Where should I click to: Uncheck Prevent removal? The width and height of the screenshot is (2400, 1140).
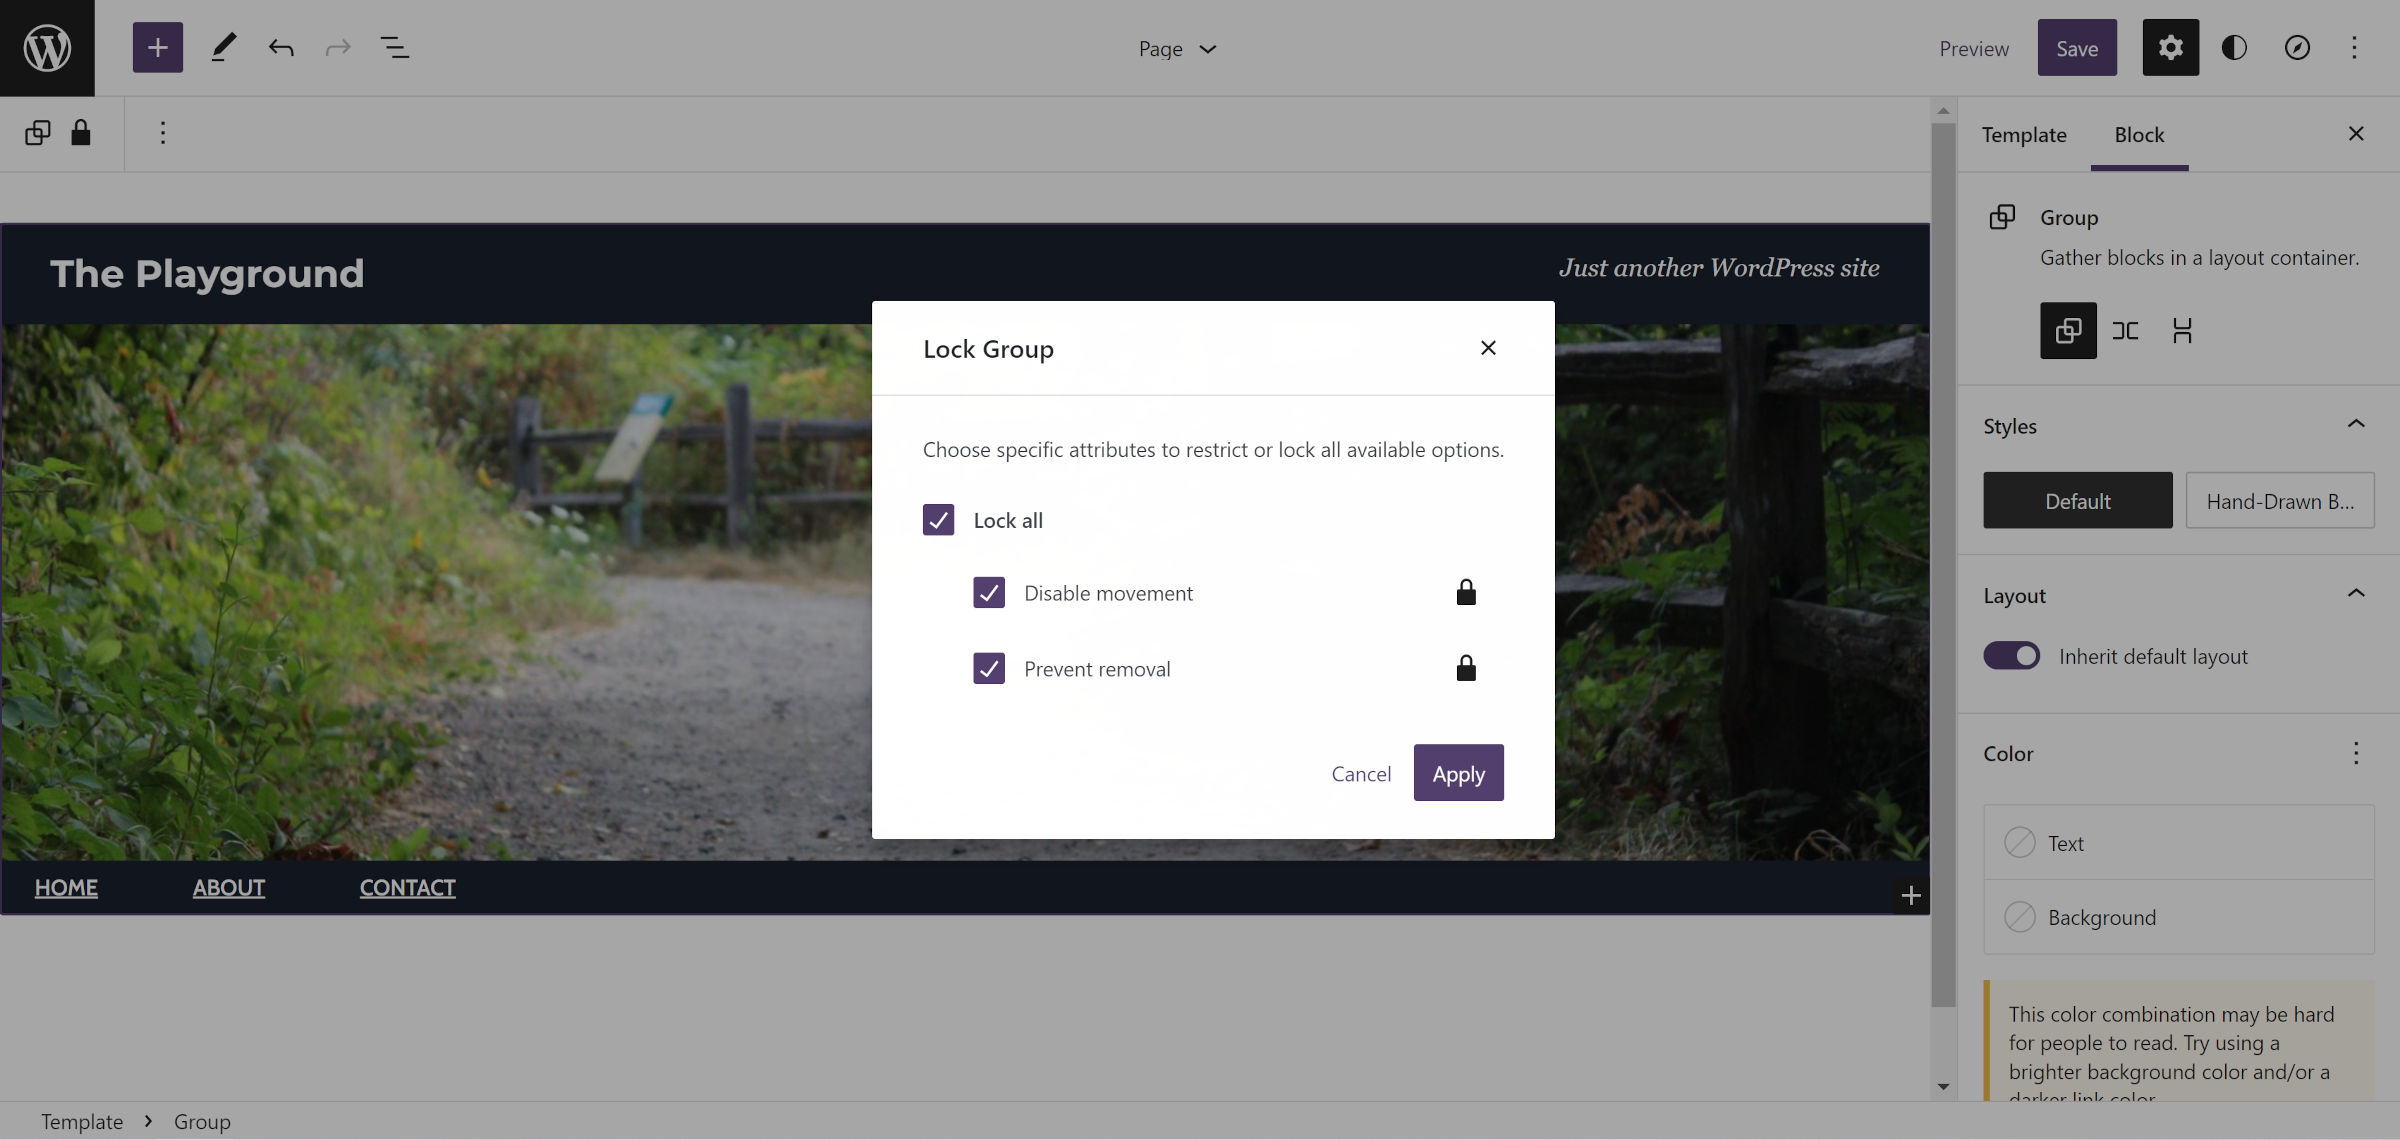click(989, 668)
